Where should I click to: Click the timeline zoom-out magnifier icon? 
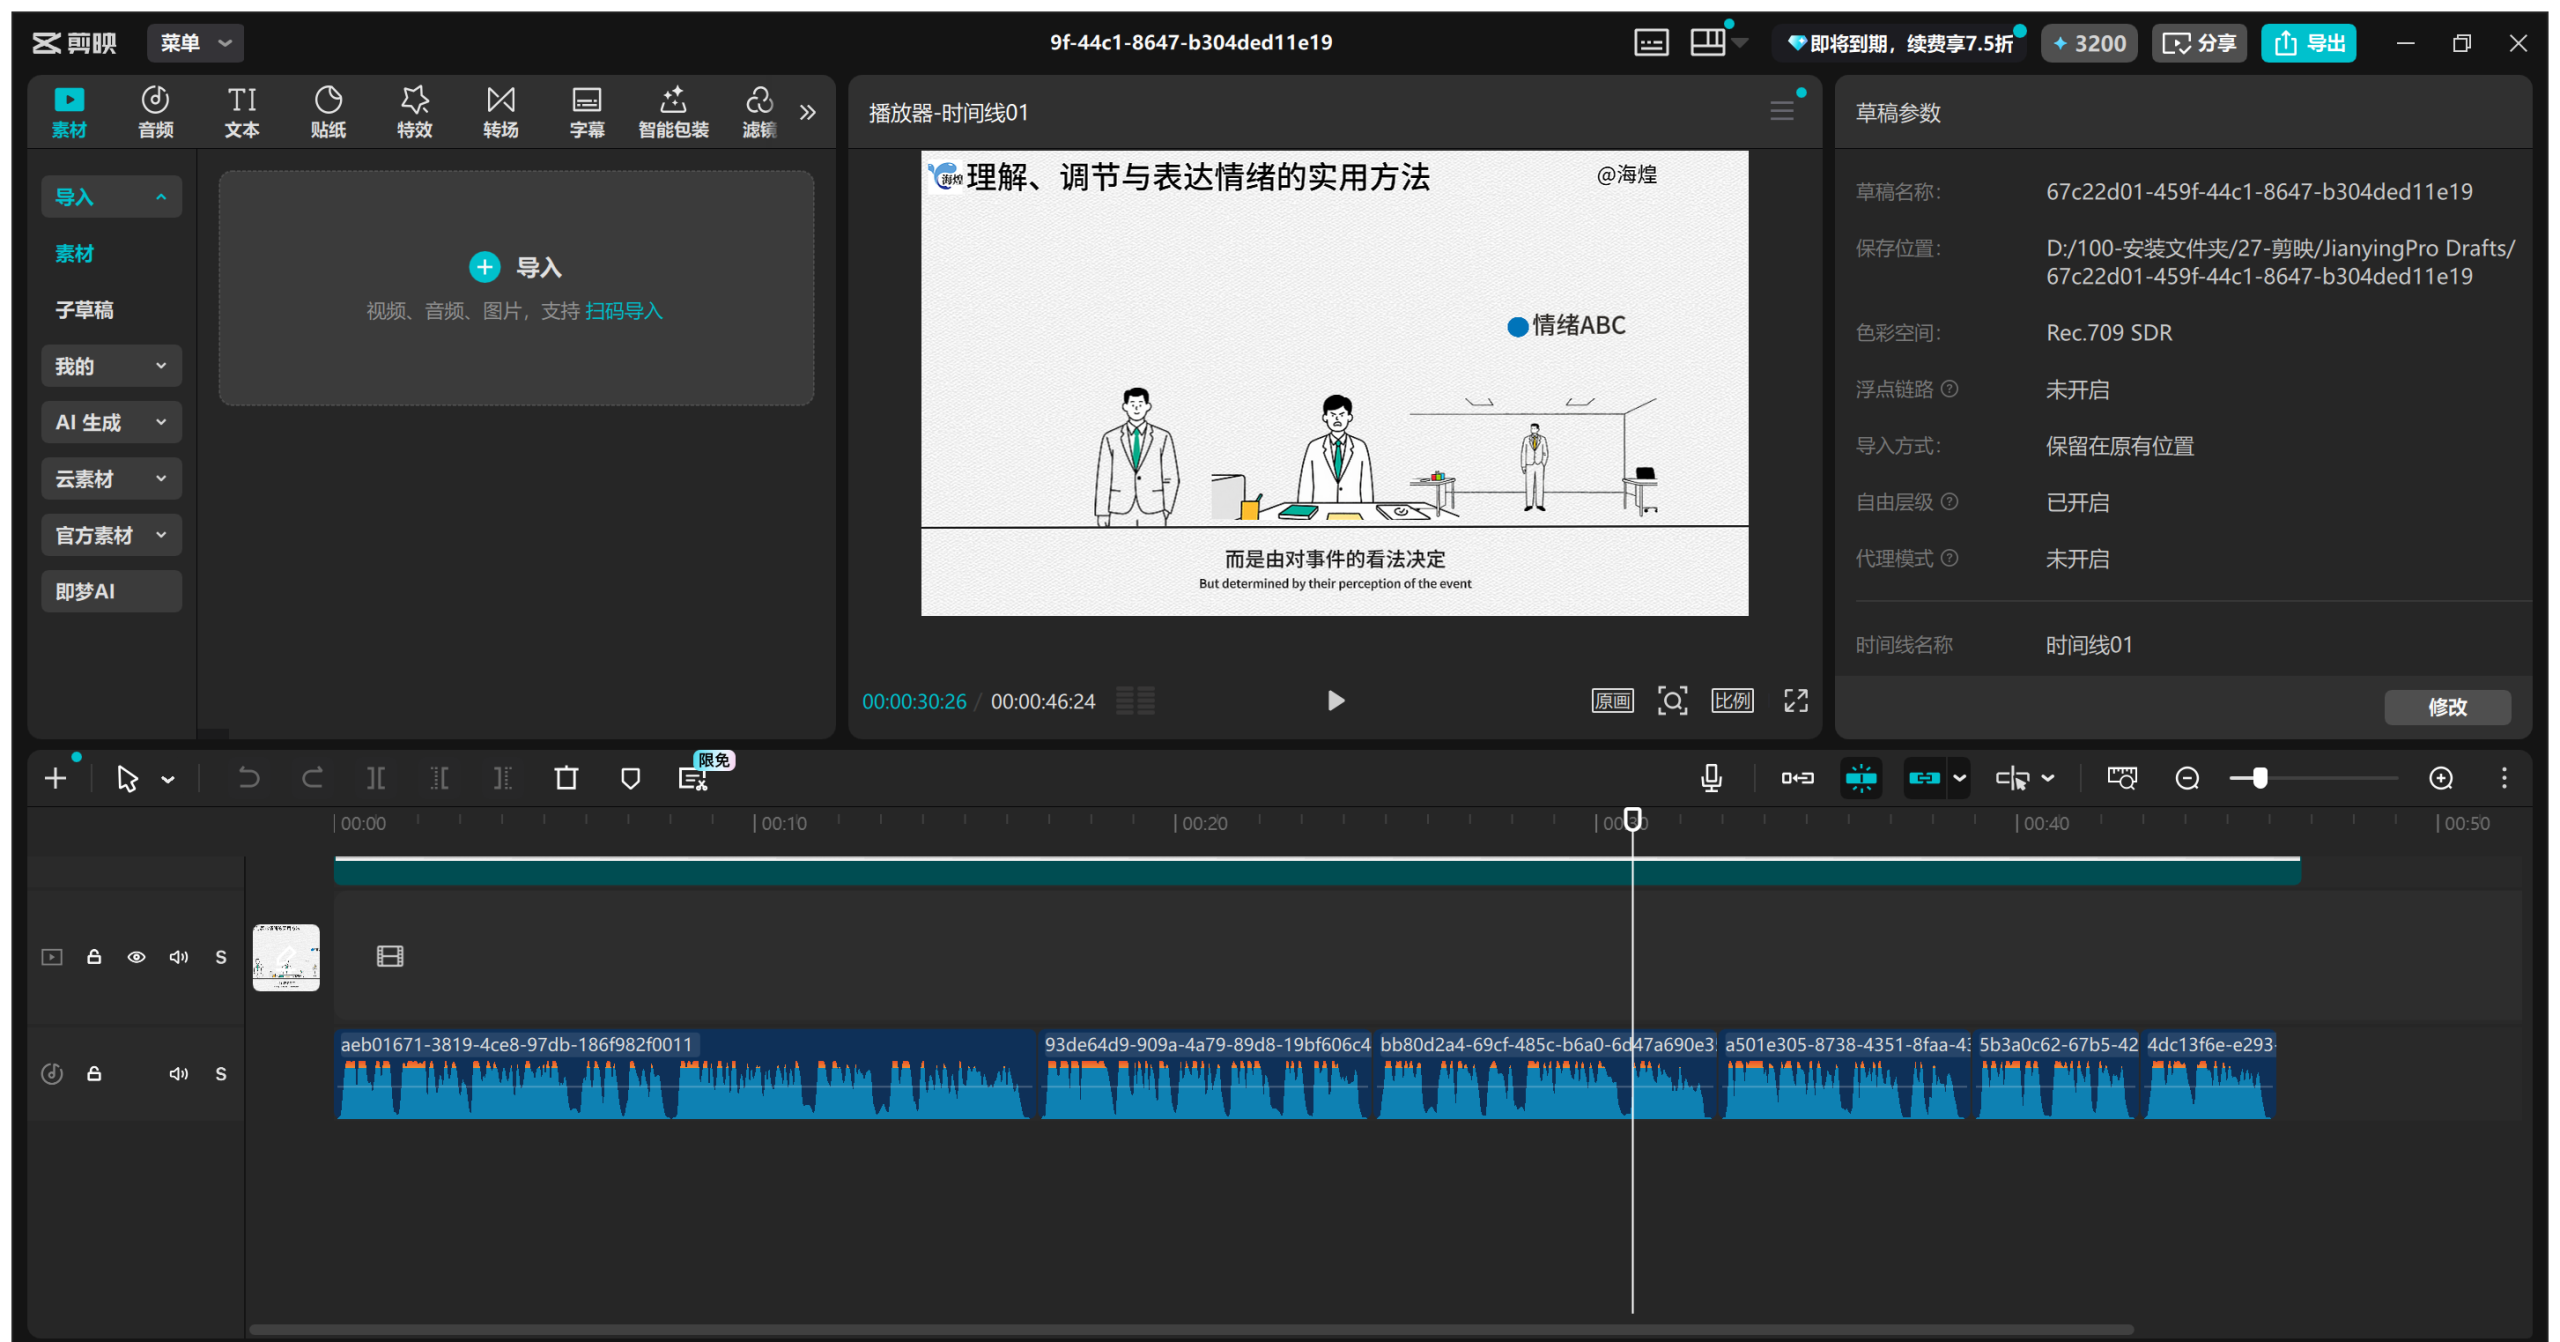[x=2187, y=778]
